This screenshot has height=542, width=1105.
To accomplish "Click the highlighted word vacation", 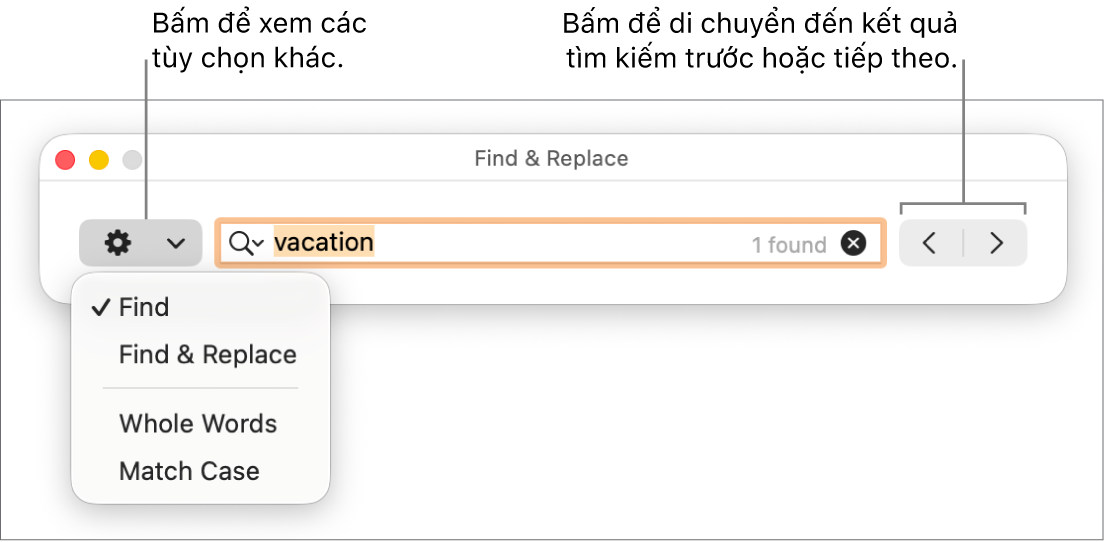I will [324, 243].
